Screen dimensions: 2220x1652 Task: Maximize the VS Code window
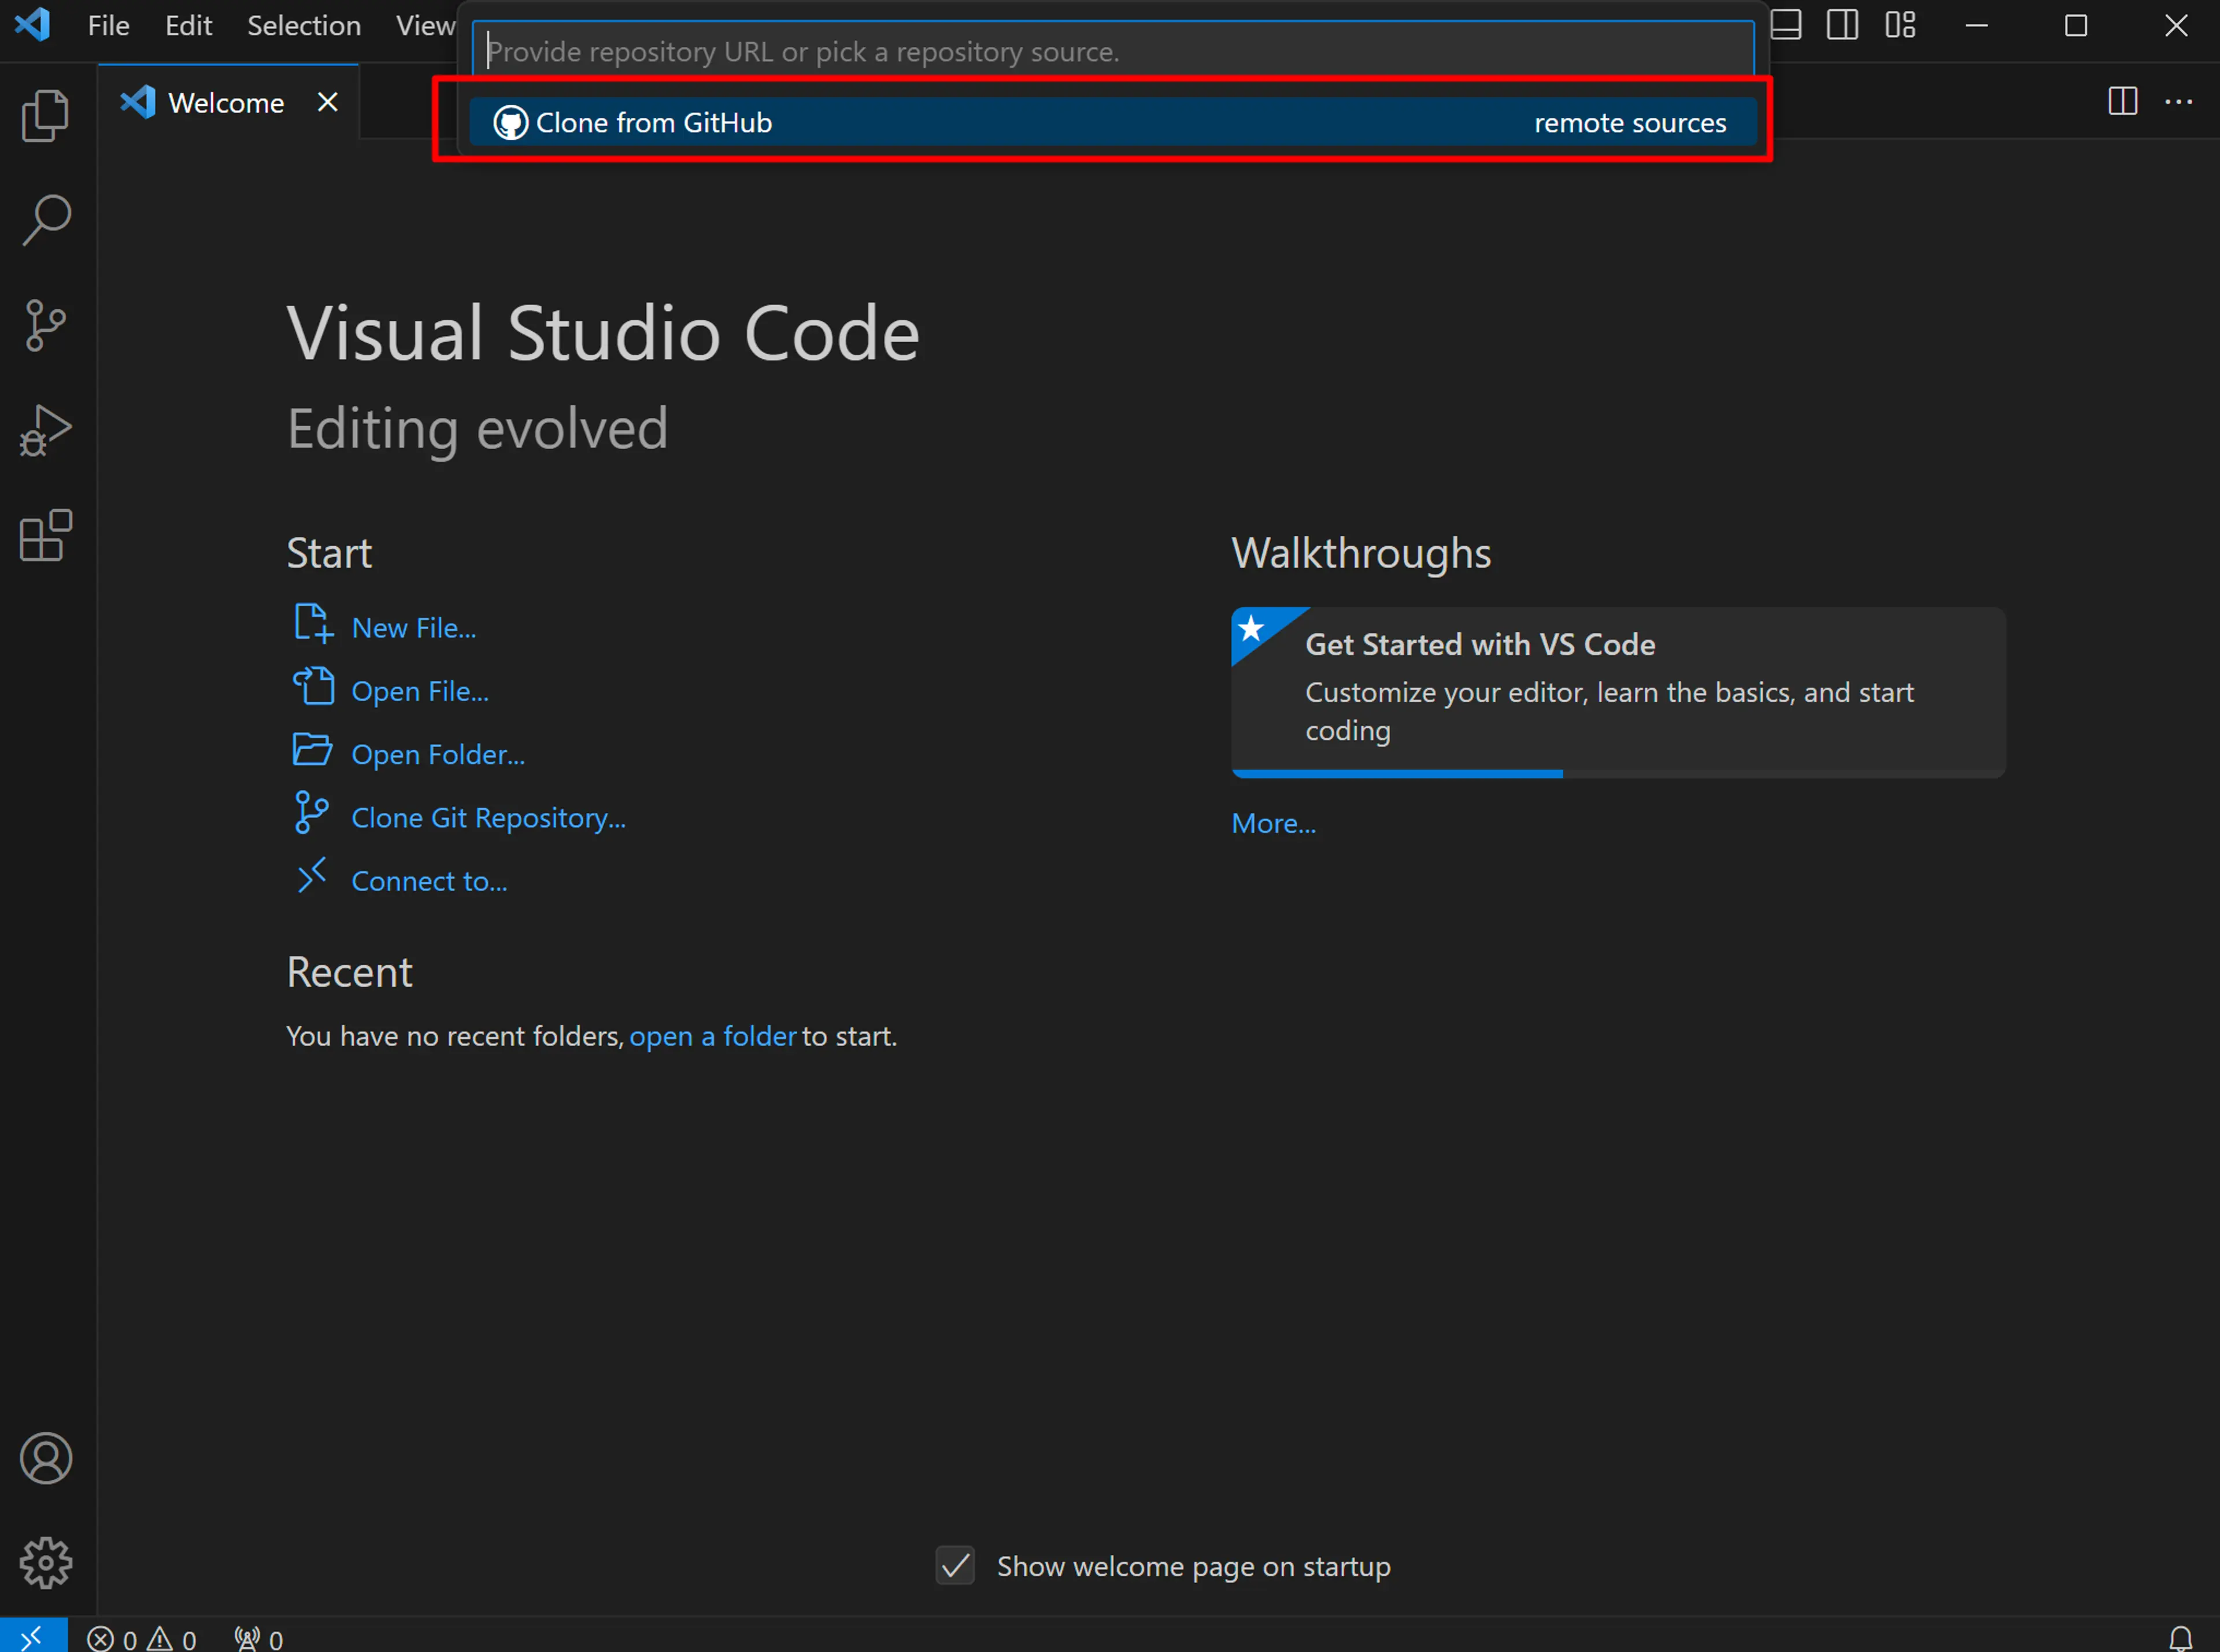coord(2076,25)
